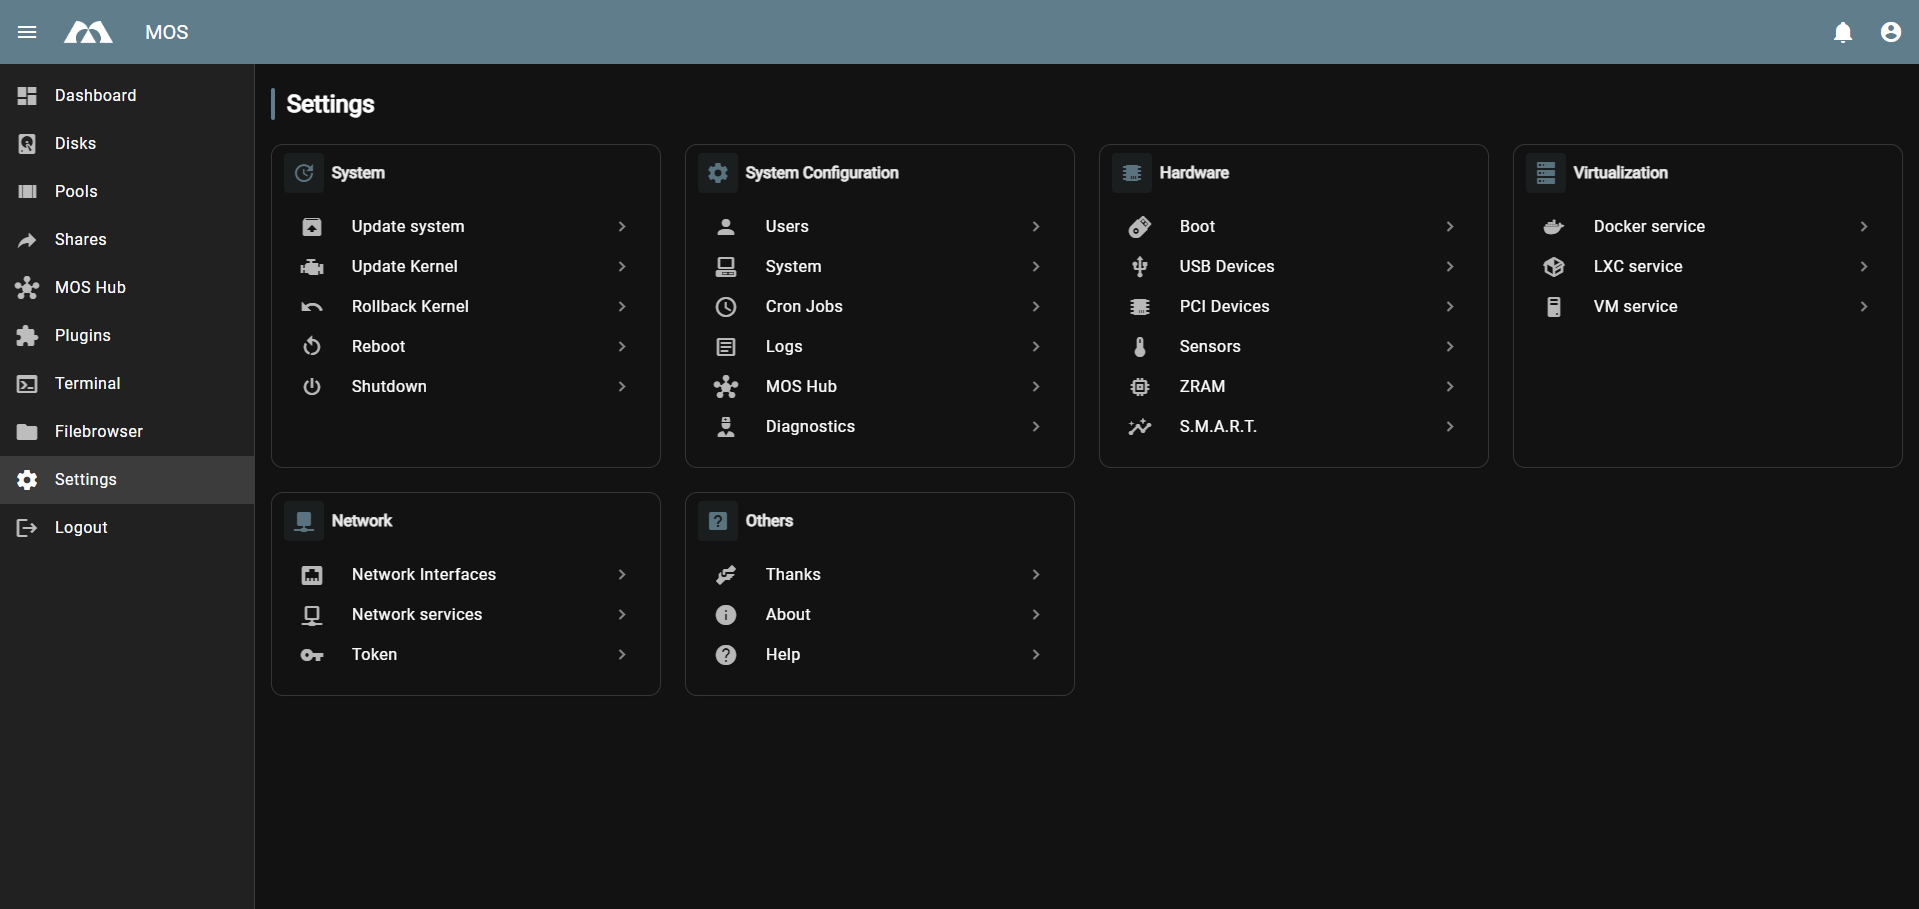The width and height of the screenshot is (1919, 909).
Task: Expand the S.M.A.R.T. entry chevron
Action: (1450, 426)
